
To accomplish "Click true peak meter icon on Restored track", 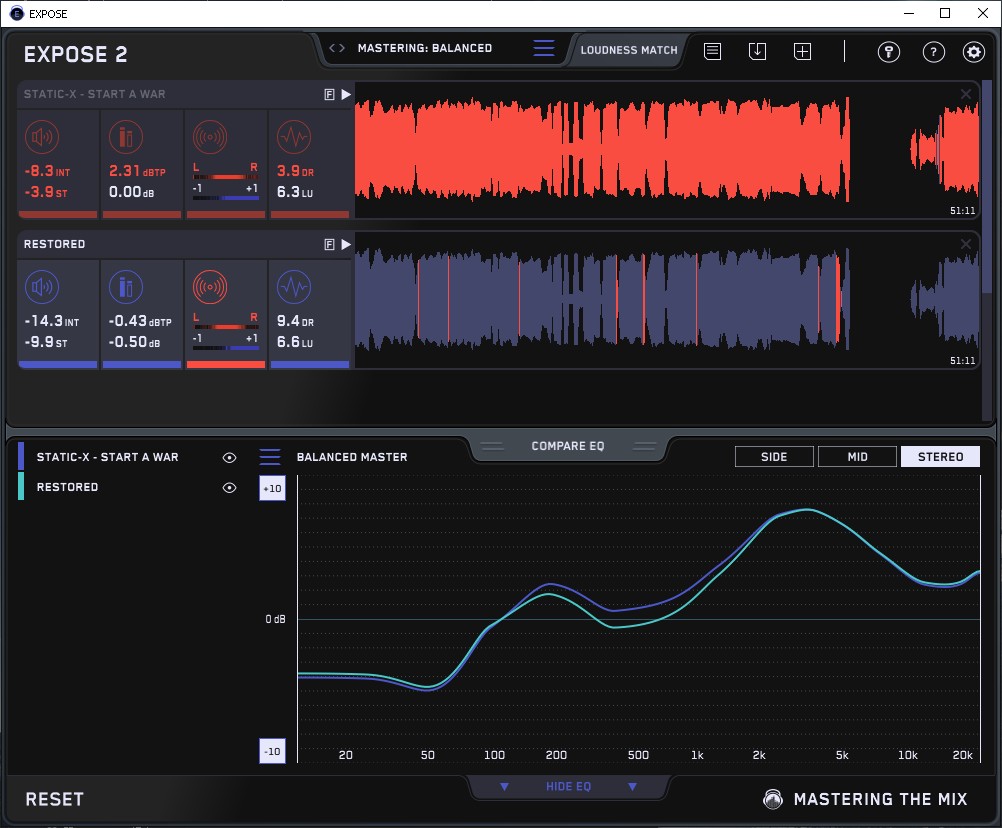I will (x=126, y=287).
